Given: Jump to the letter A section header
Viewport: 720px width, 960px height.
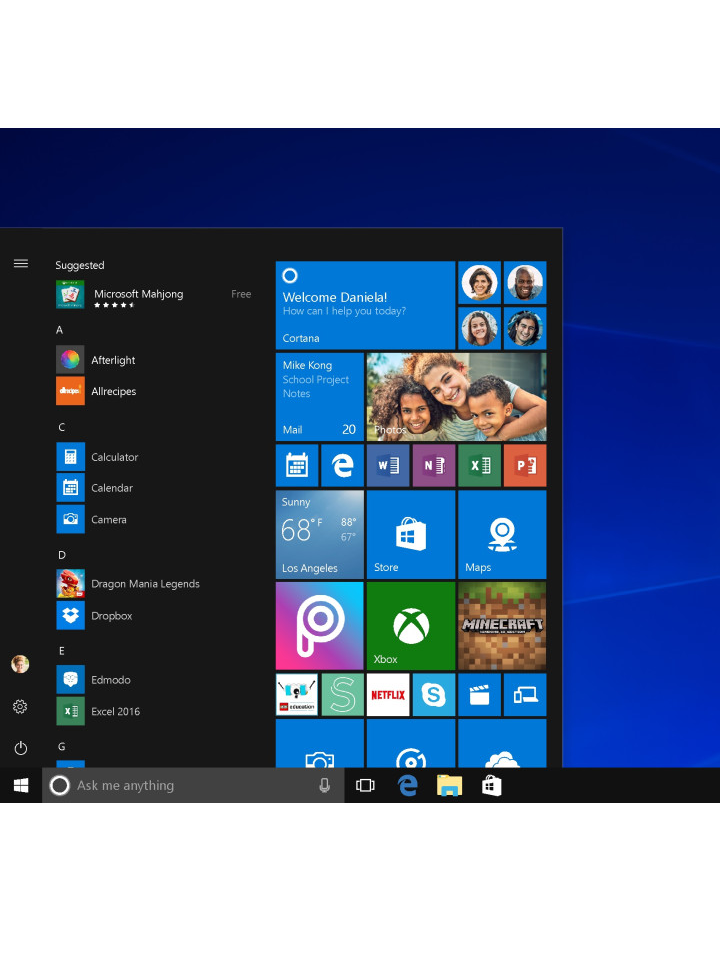Looking at the screenshot, I should [x=59, y=329].
